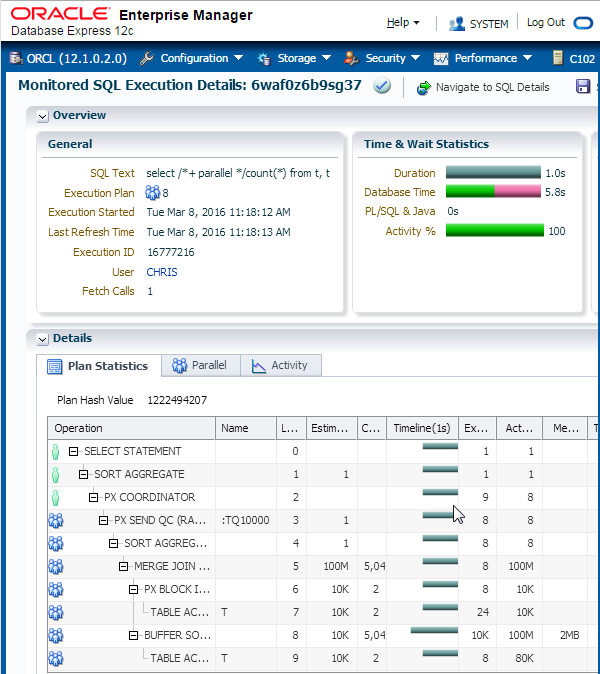Collapse the MERGE JOIN tree node
This screenshot has height=674, width=600.
123,567
